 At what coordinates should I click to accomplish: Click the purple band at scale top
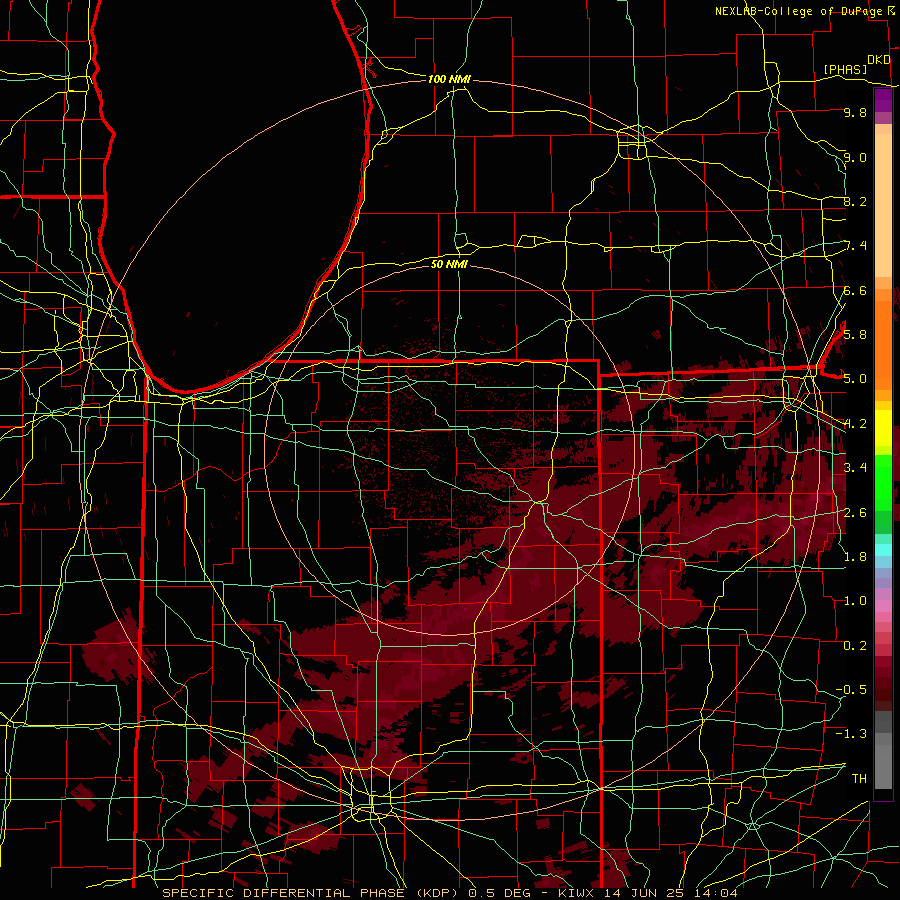coord(883,100)
